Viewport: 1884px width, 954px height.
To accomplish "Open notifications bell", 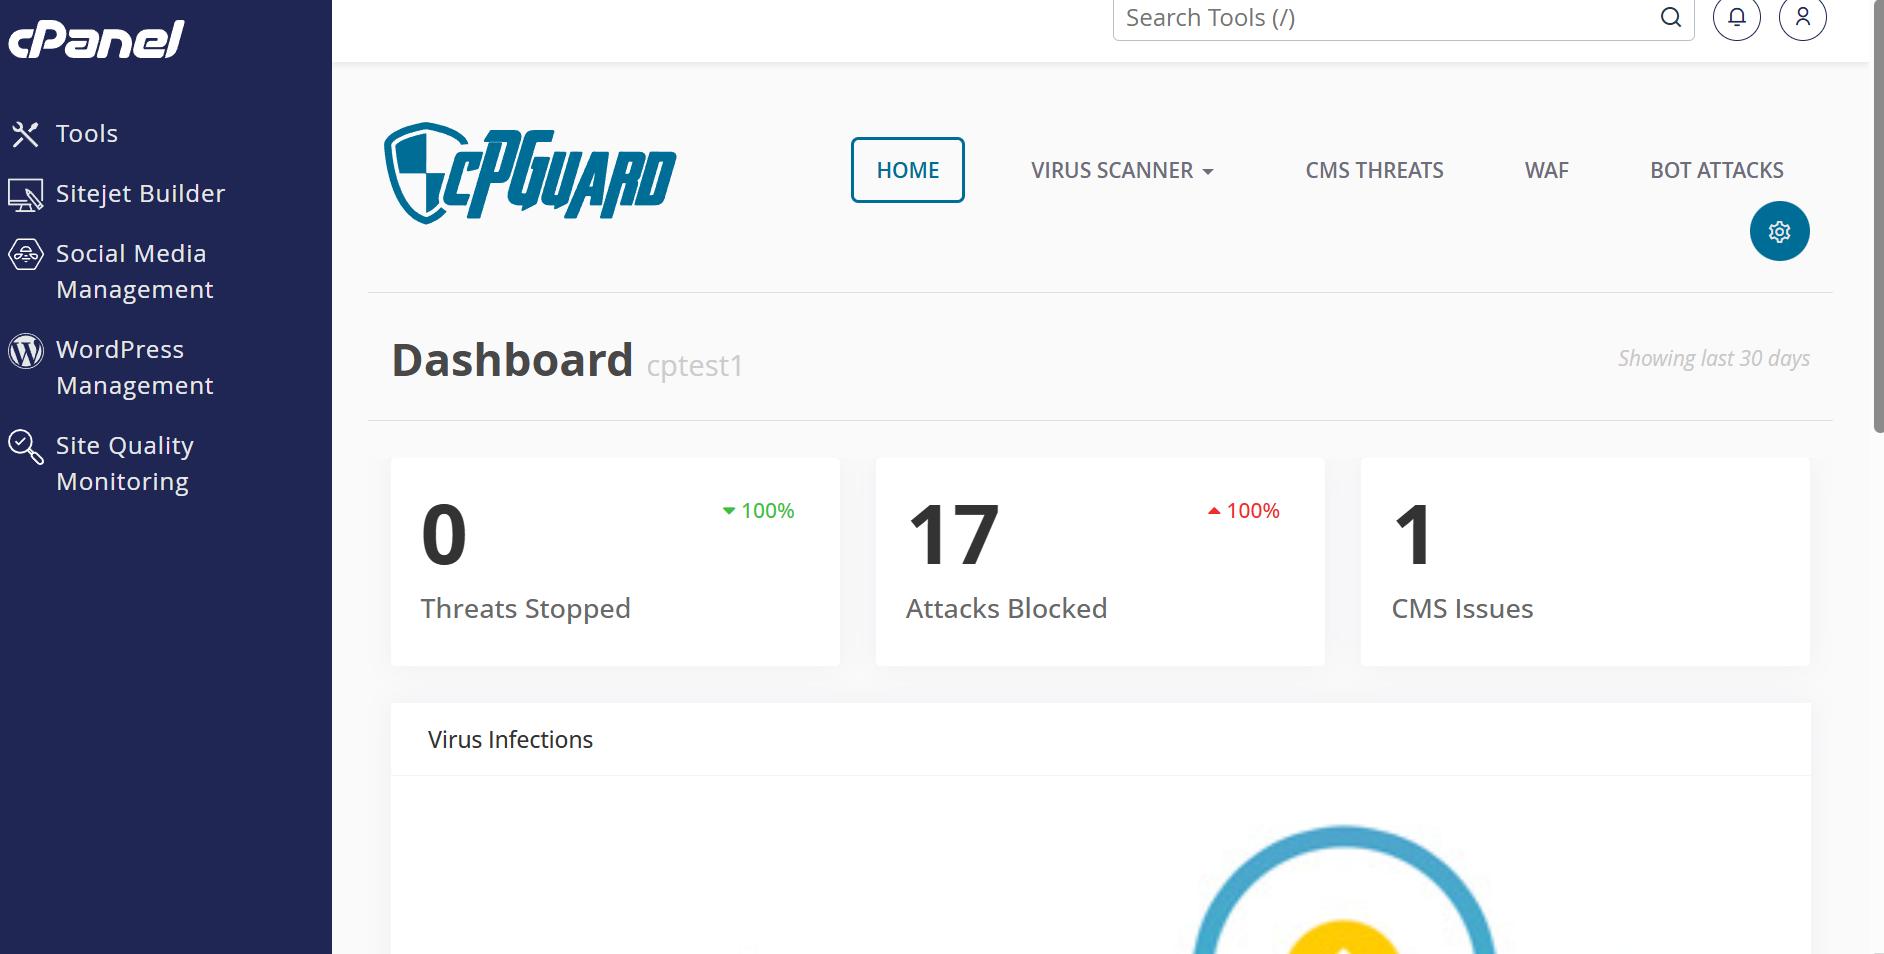I will coord(1737,17).
